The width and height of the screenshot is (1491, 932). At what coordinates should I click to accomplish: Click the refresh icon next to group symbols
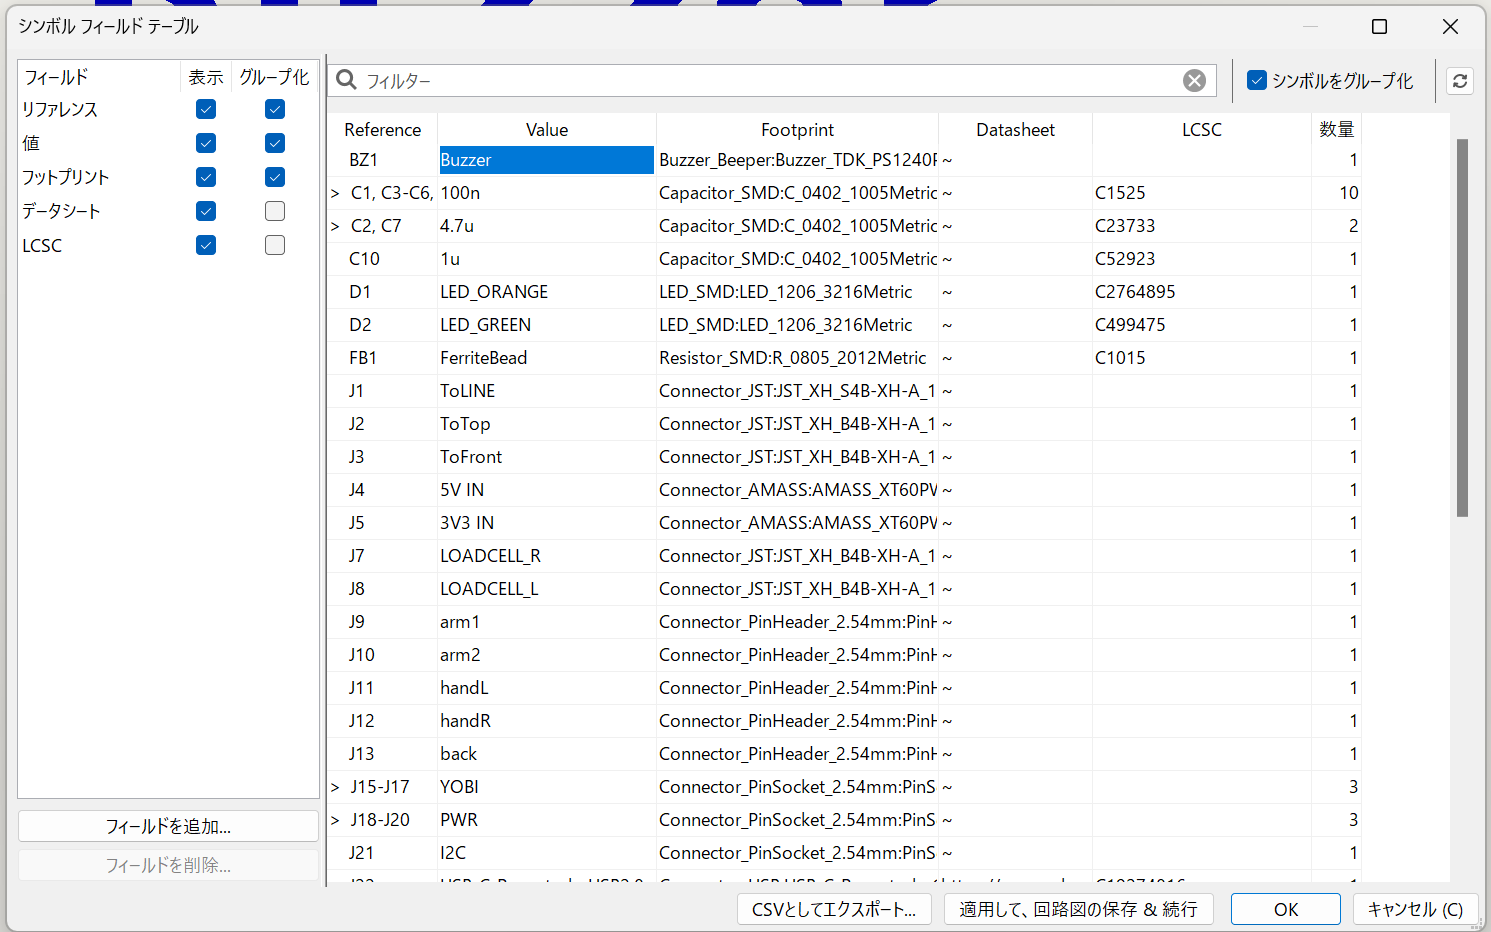tap(1460, 81)
